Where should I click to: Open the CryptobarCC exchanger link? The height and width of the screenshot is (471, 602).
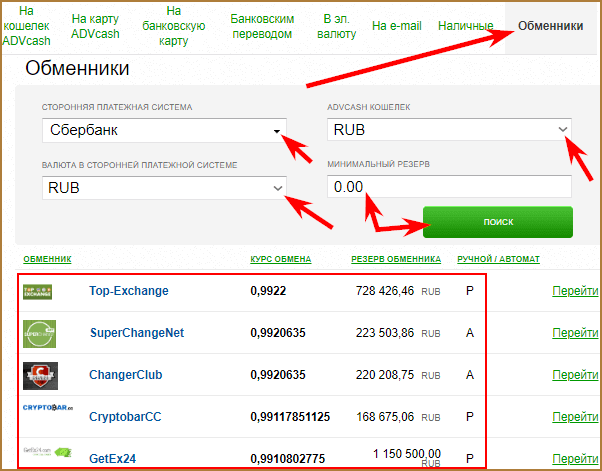pyautogui.click(x=125, y=417)
